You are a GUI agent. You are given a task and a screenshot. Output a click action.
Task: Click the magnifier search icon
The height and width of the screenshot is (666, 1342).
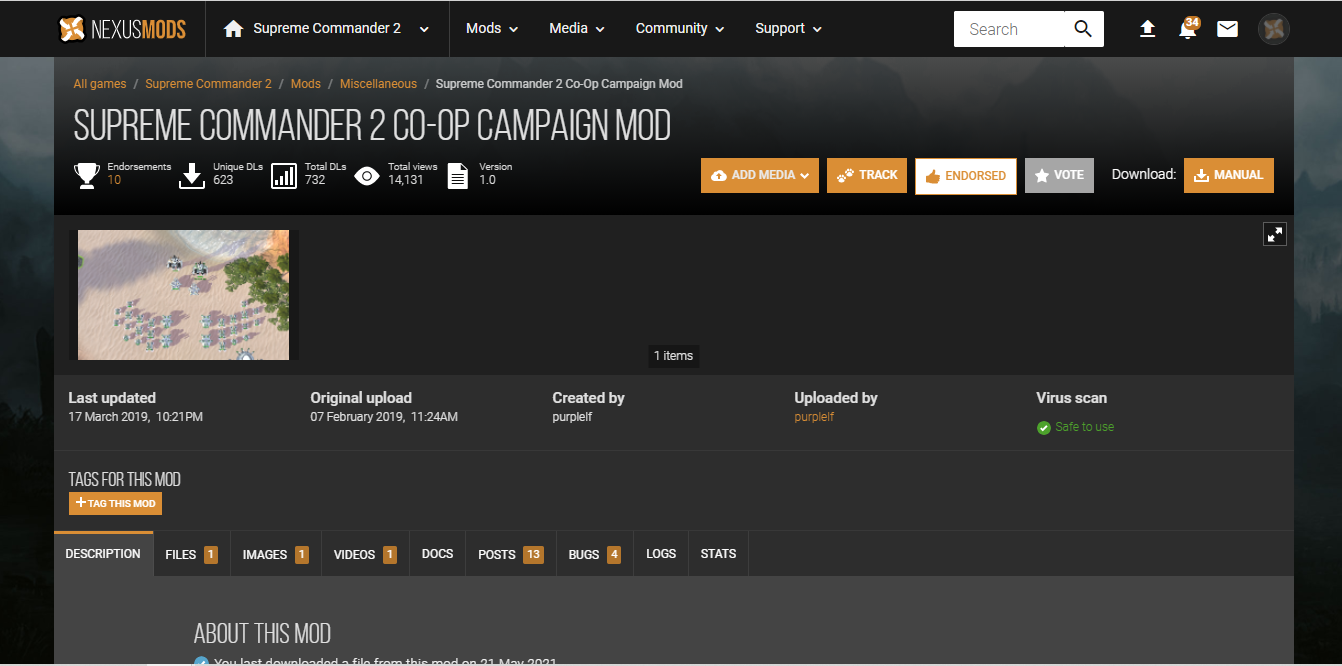point(1083,29)
